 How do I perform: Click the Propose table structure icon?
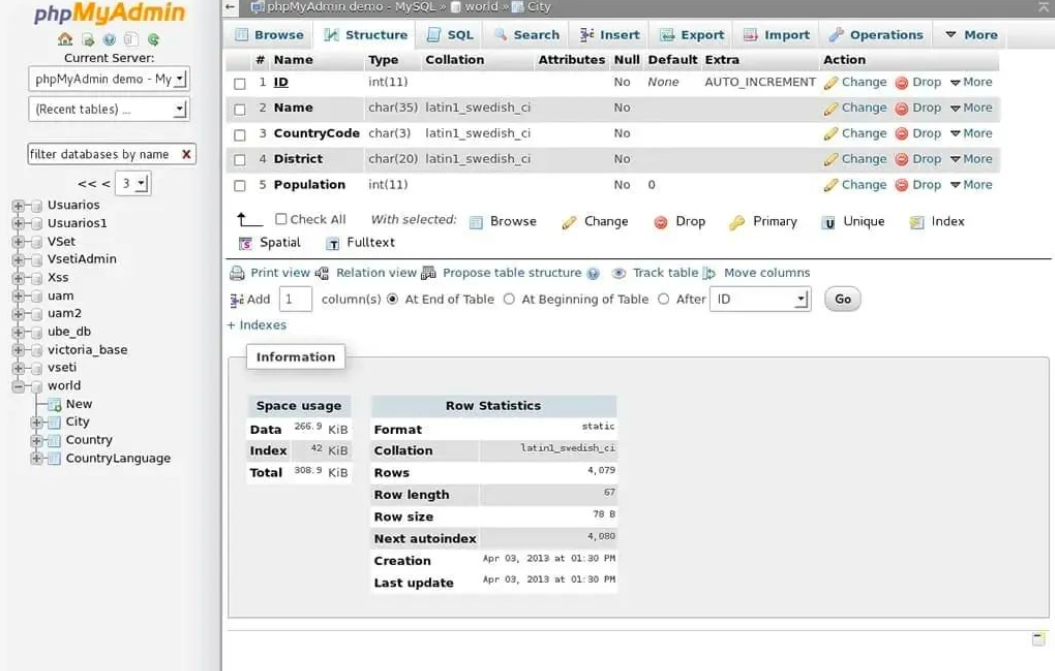click(x=429, y=273)
